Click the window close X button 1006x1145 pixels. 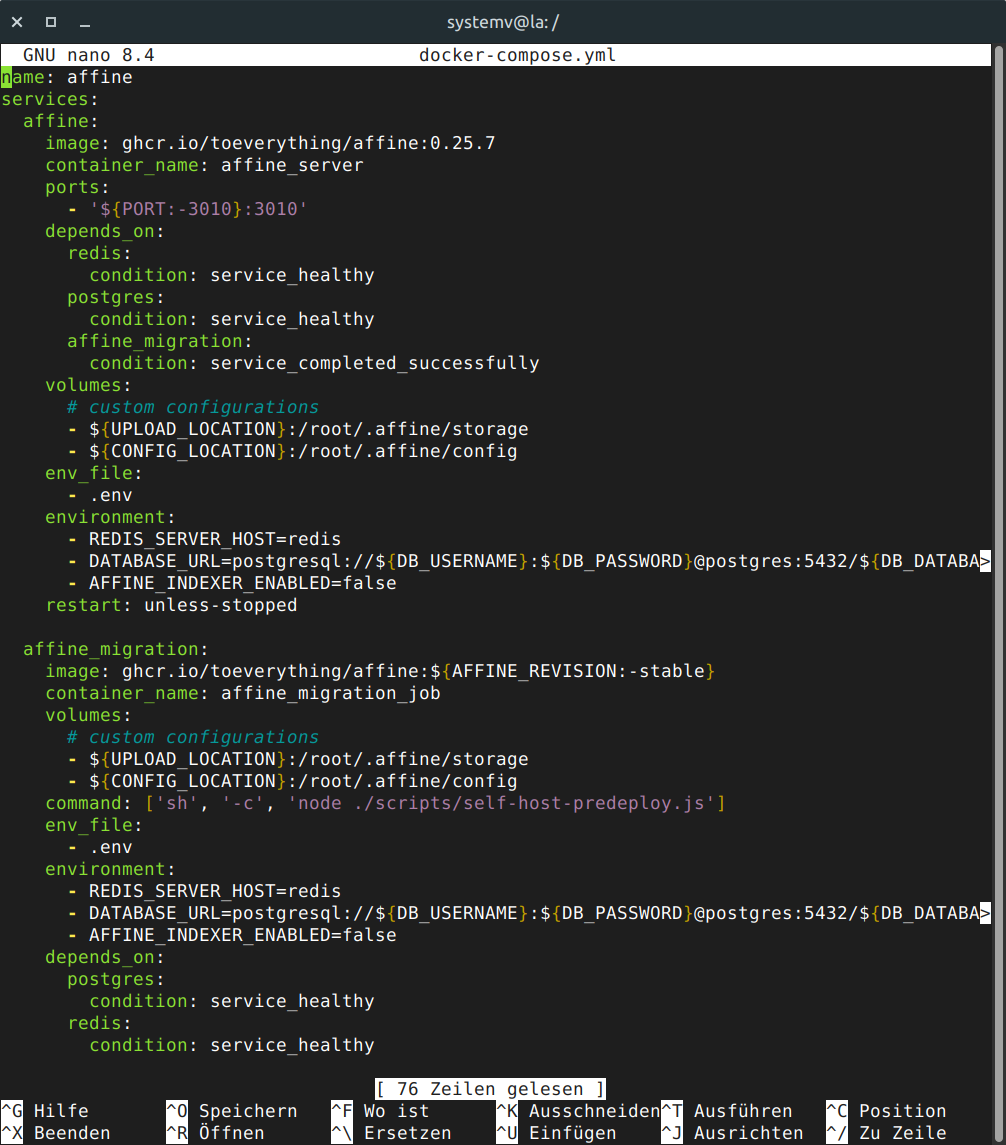tap(17, 22)
